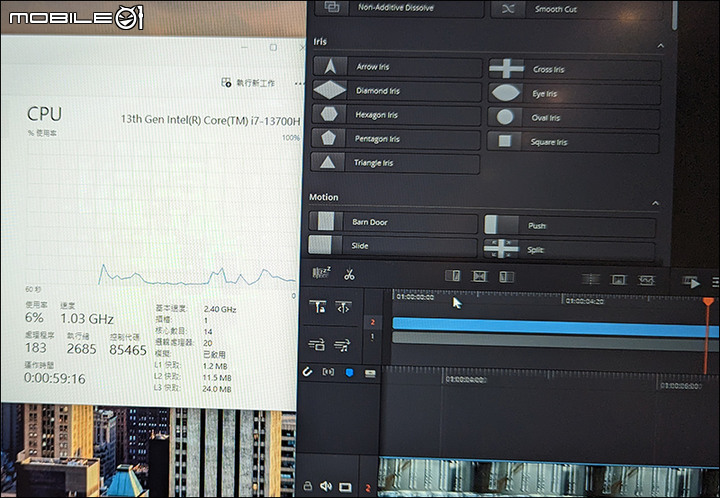The height and width of the screenshot is (498, 720).
Task: Enable the Audio Only icon with music note
Action: [342, 345]
